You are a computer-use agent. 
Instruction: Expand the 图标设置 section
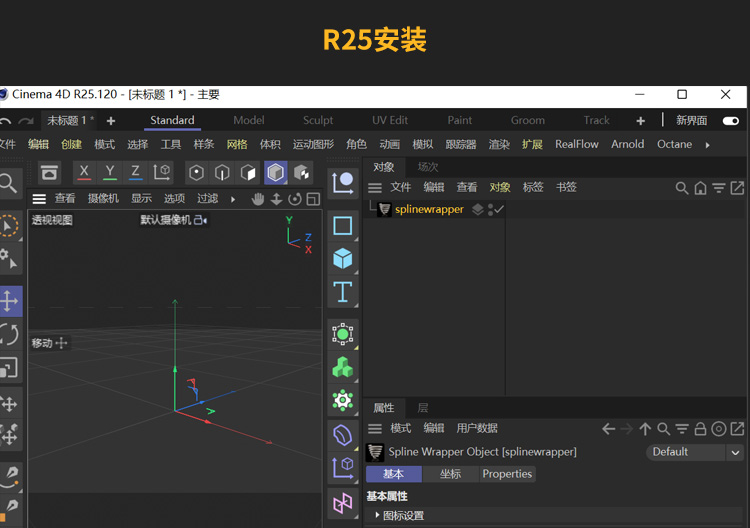377,515
